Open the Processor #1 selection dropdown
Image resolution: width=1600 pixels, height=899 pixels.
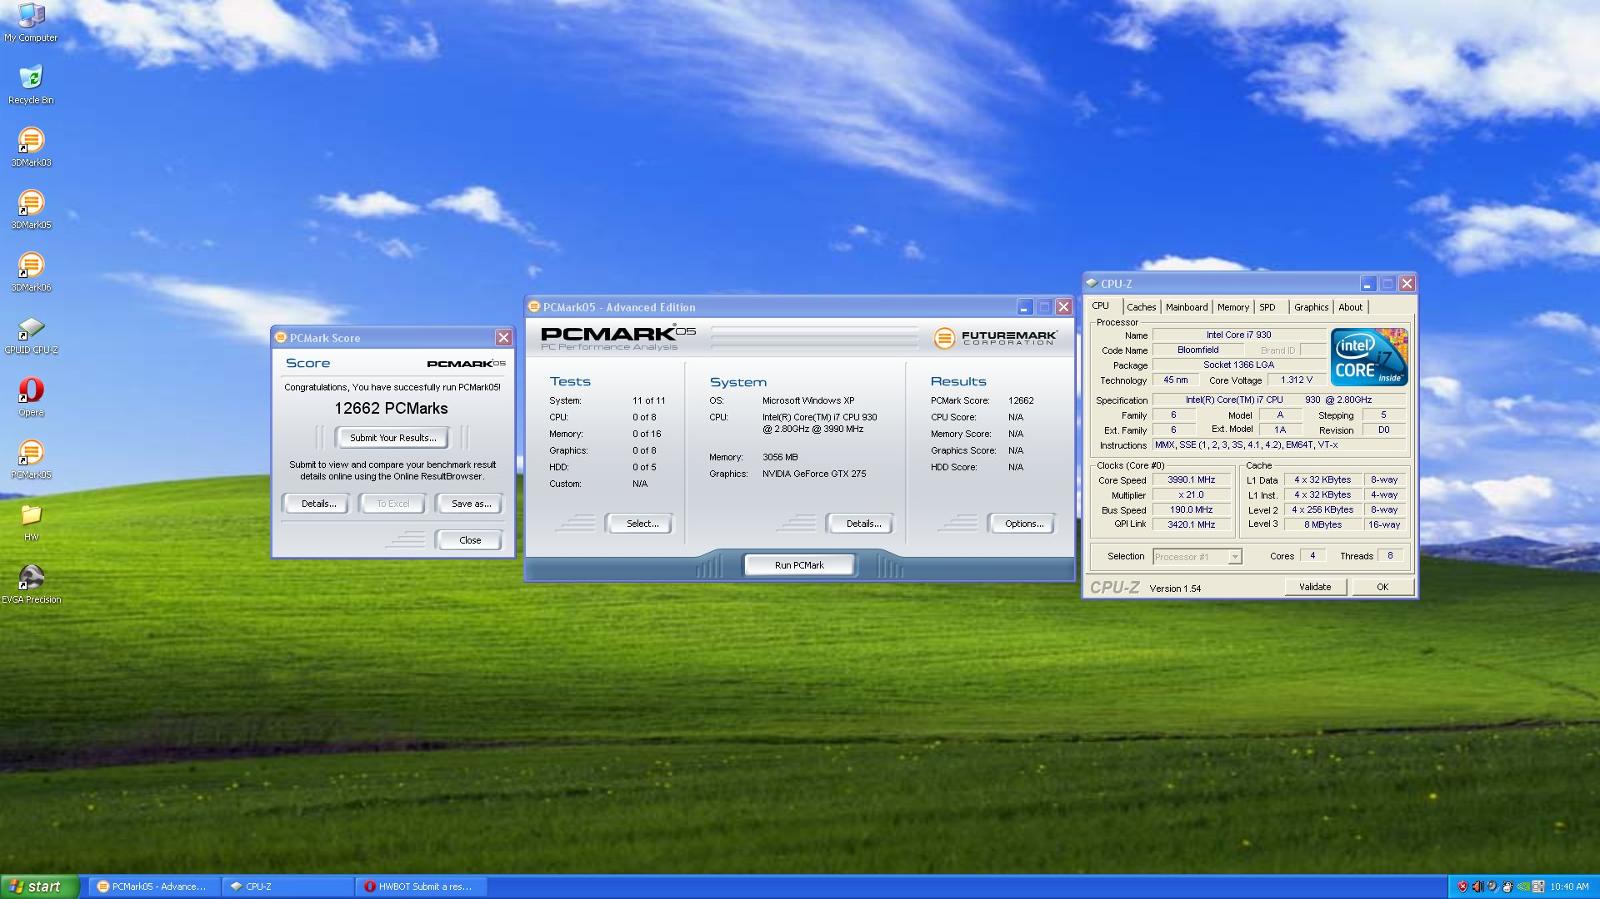coord(1197,557)
